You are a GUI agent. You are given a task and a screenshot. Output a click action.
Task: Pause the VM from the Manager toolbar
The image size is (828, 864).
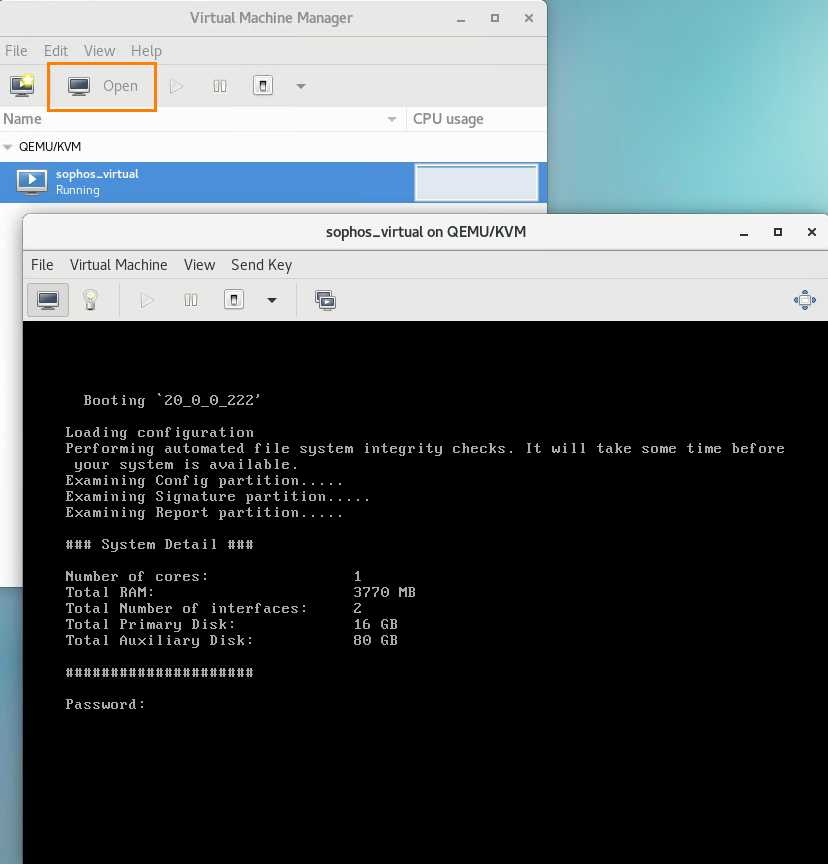point(220,86)
